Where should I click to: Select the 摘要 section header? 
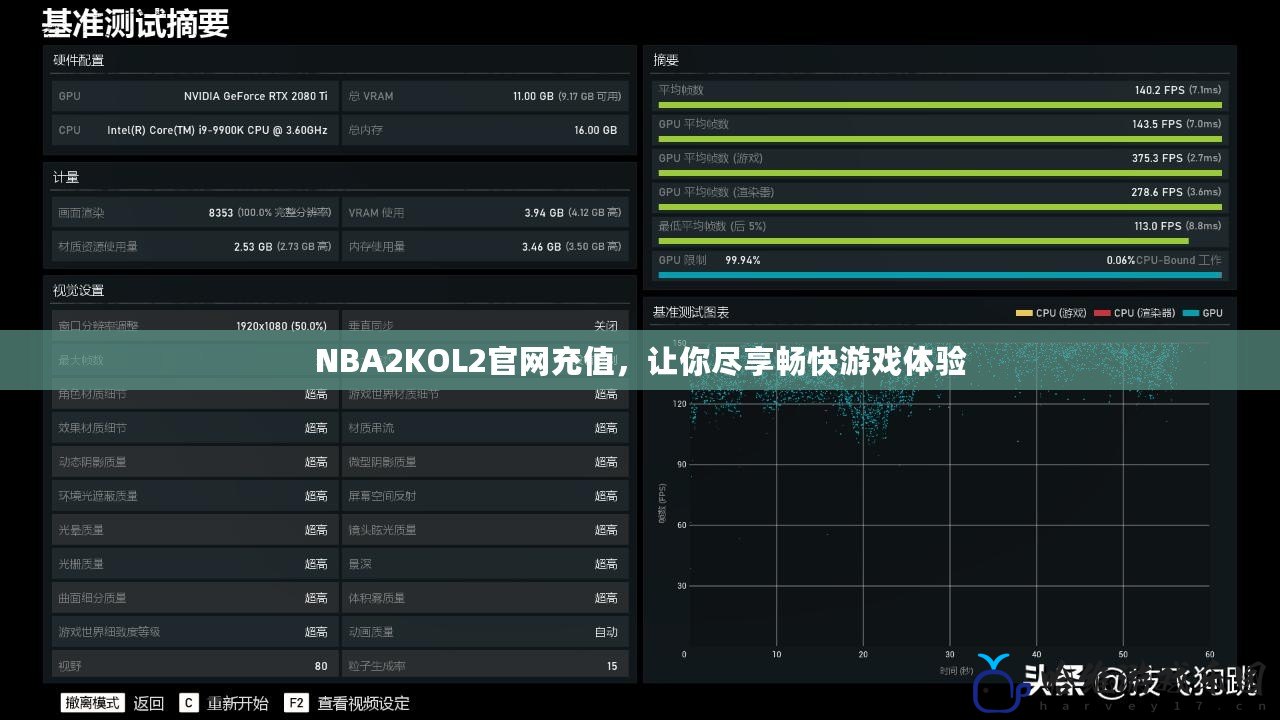pyautogui.click(x=666, y=60)
